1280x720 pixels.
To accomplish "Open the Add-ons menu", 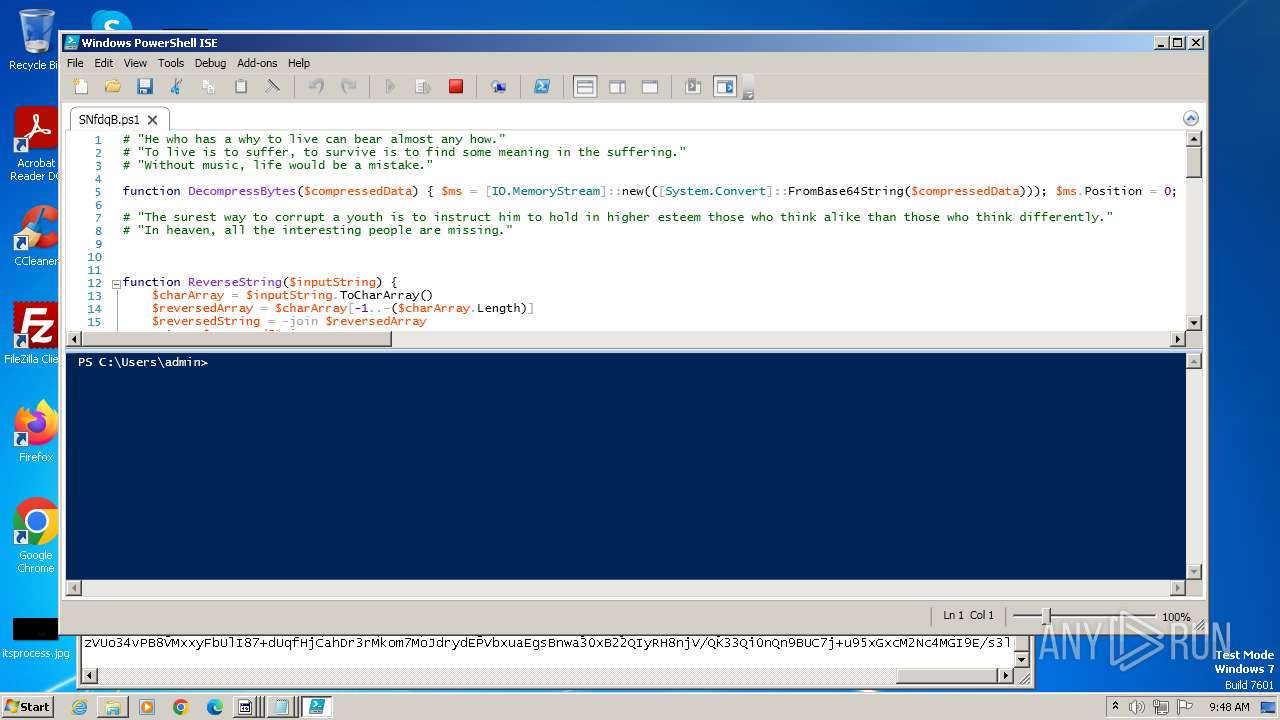I will [257, 63].
